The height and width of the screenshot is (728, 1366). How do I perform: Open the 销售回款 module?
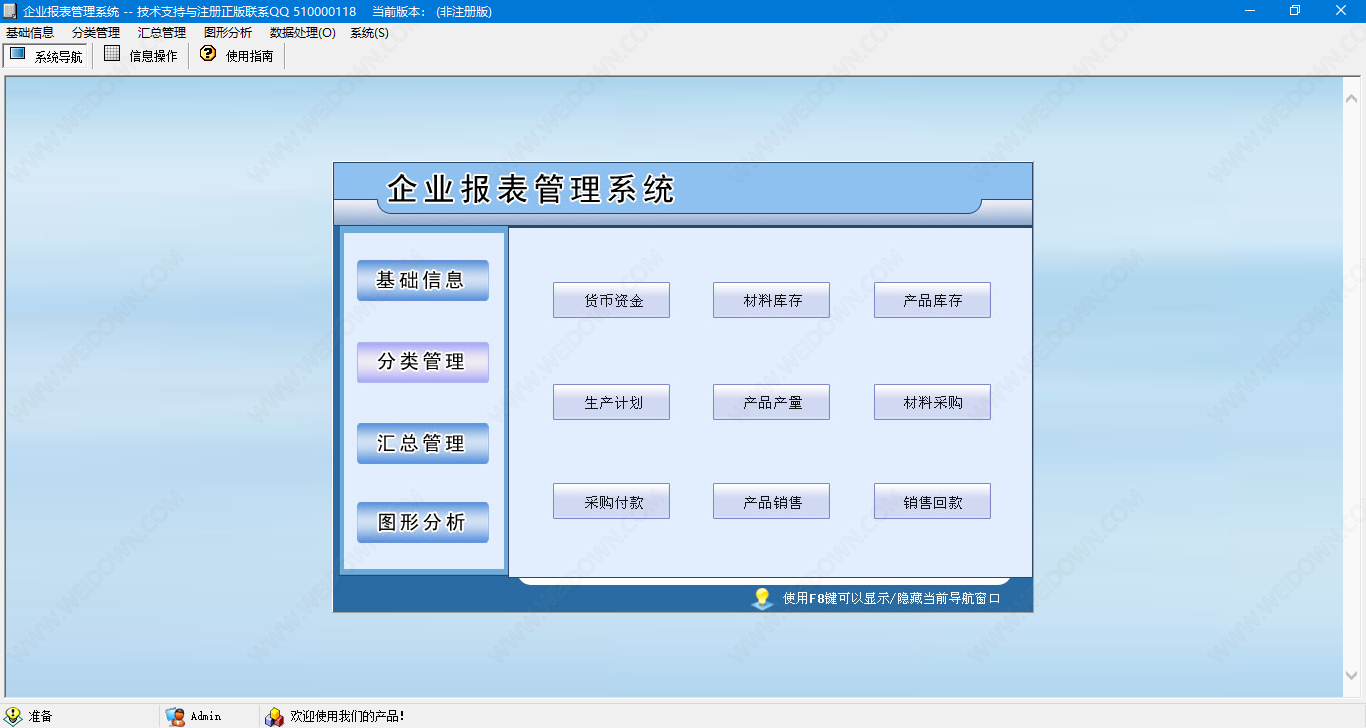pos(932,502)
